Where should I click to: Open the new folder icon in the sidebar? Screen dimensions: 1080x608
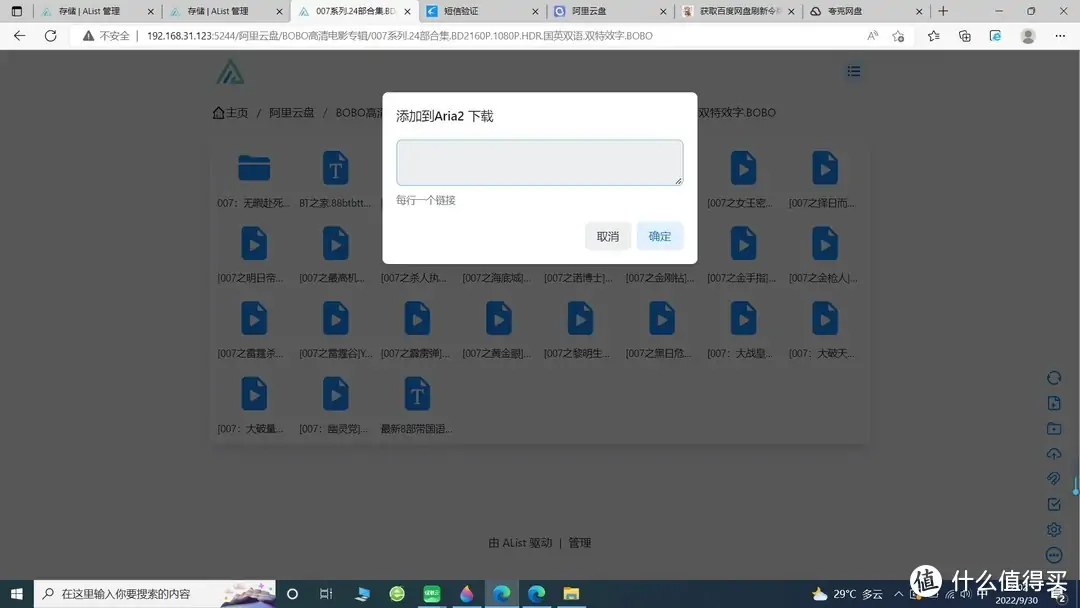click(1053, 428)
